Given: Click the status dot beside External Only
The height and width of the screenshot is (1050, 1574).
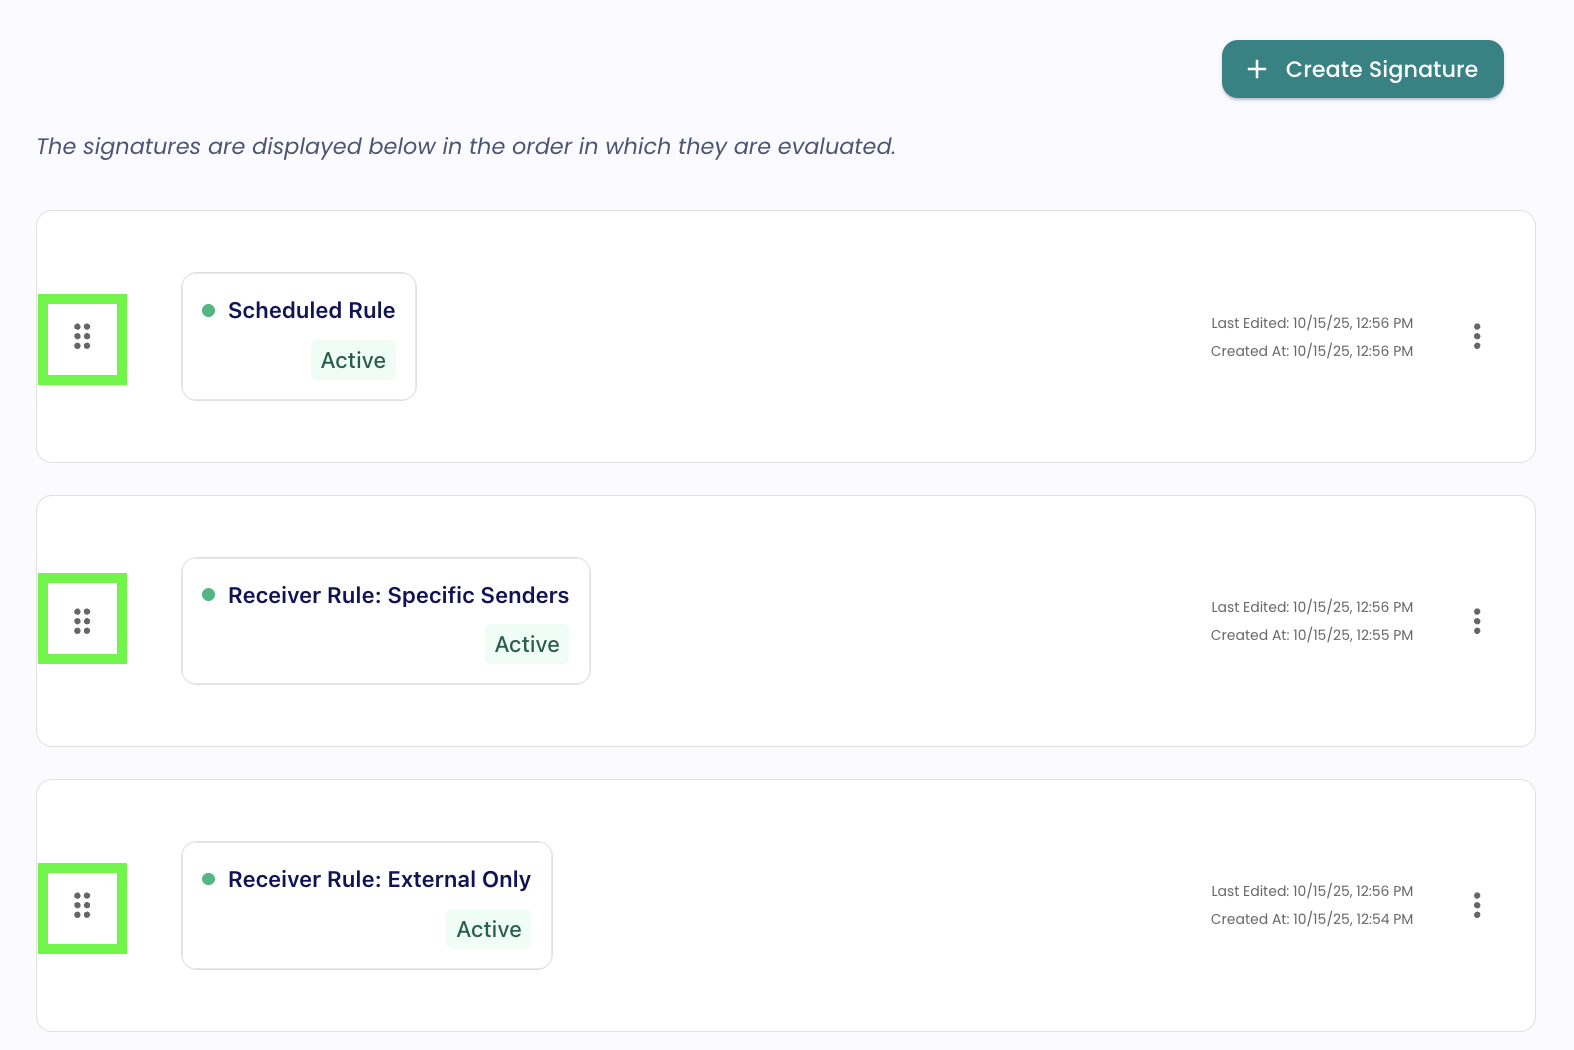Looking at the screenshot, I should (209, 879).
